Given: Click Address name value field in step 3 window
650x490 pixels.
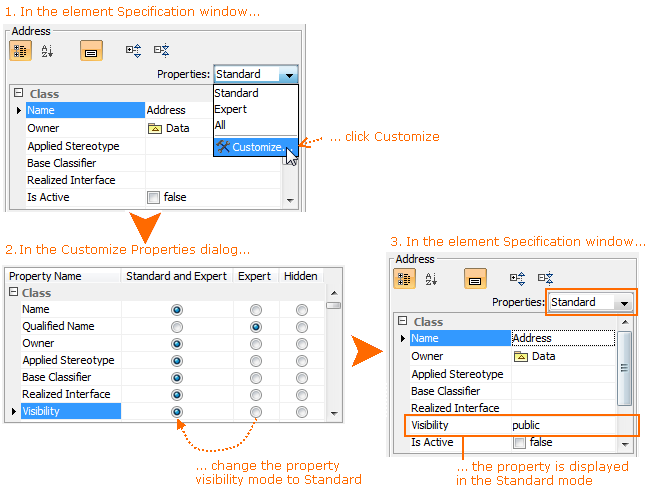Looking at the screenshot, I should pos(563,338).
